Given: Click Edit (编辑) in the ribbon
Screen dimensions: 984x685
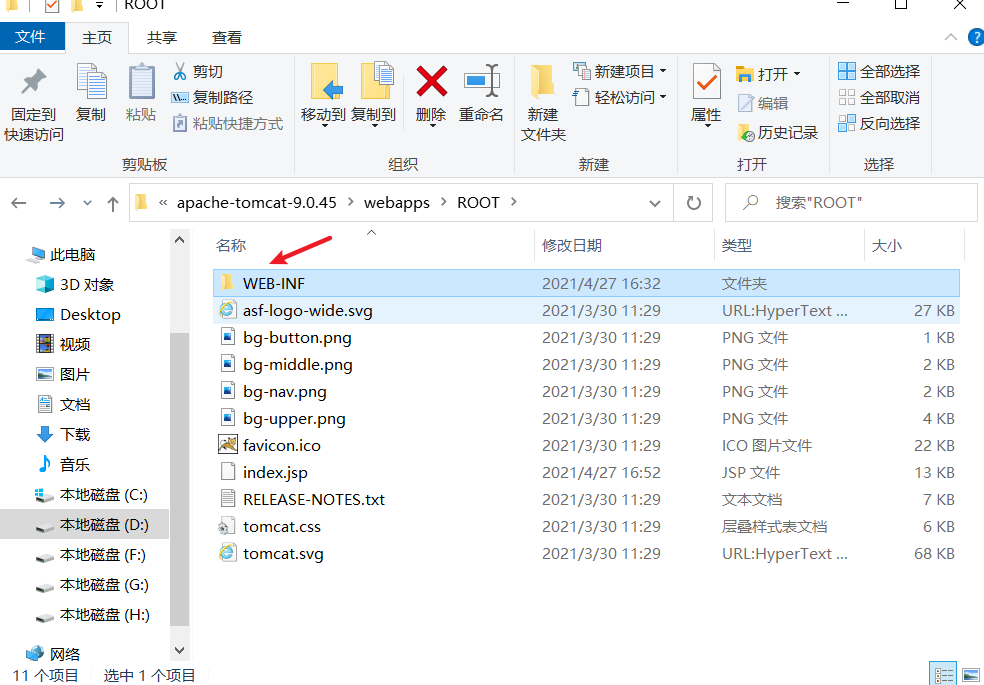Looking at the screenshot, I should [x=762, y=104].
